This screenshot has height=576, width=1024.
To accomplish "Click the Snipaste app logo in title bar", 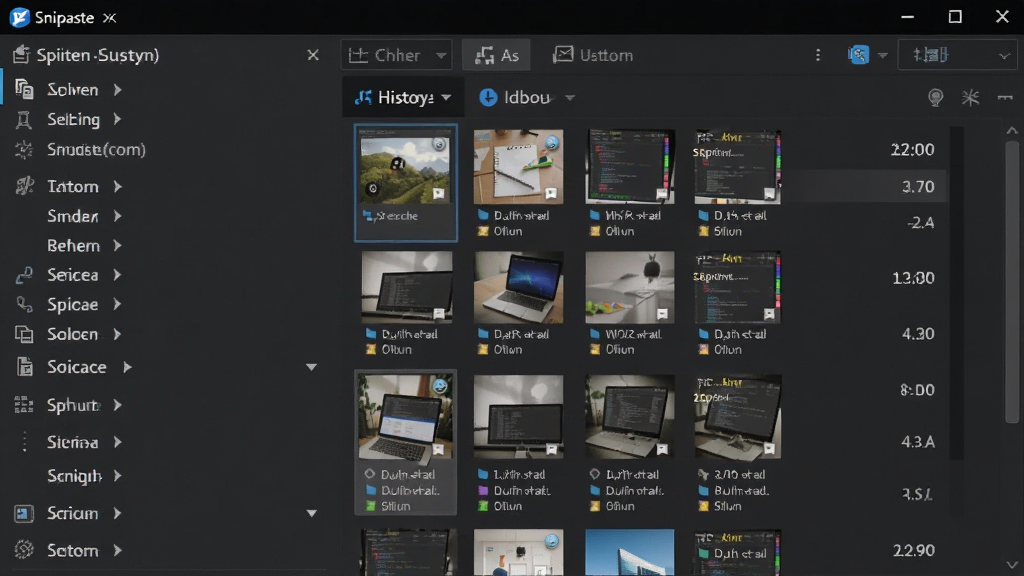I will (20, 17).
